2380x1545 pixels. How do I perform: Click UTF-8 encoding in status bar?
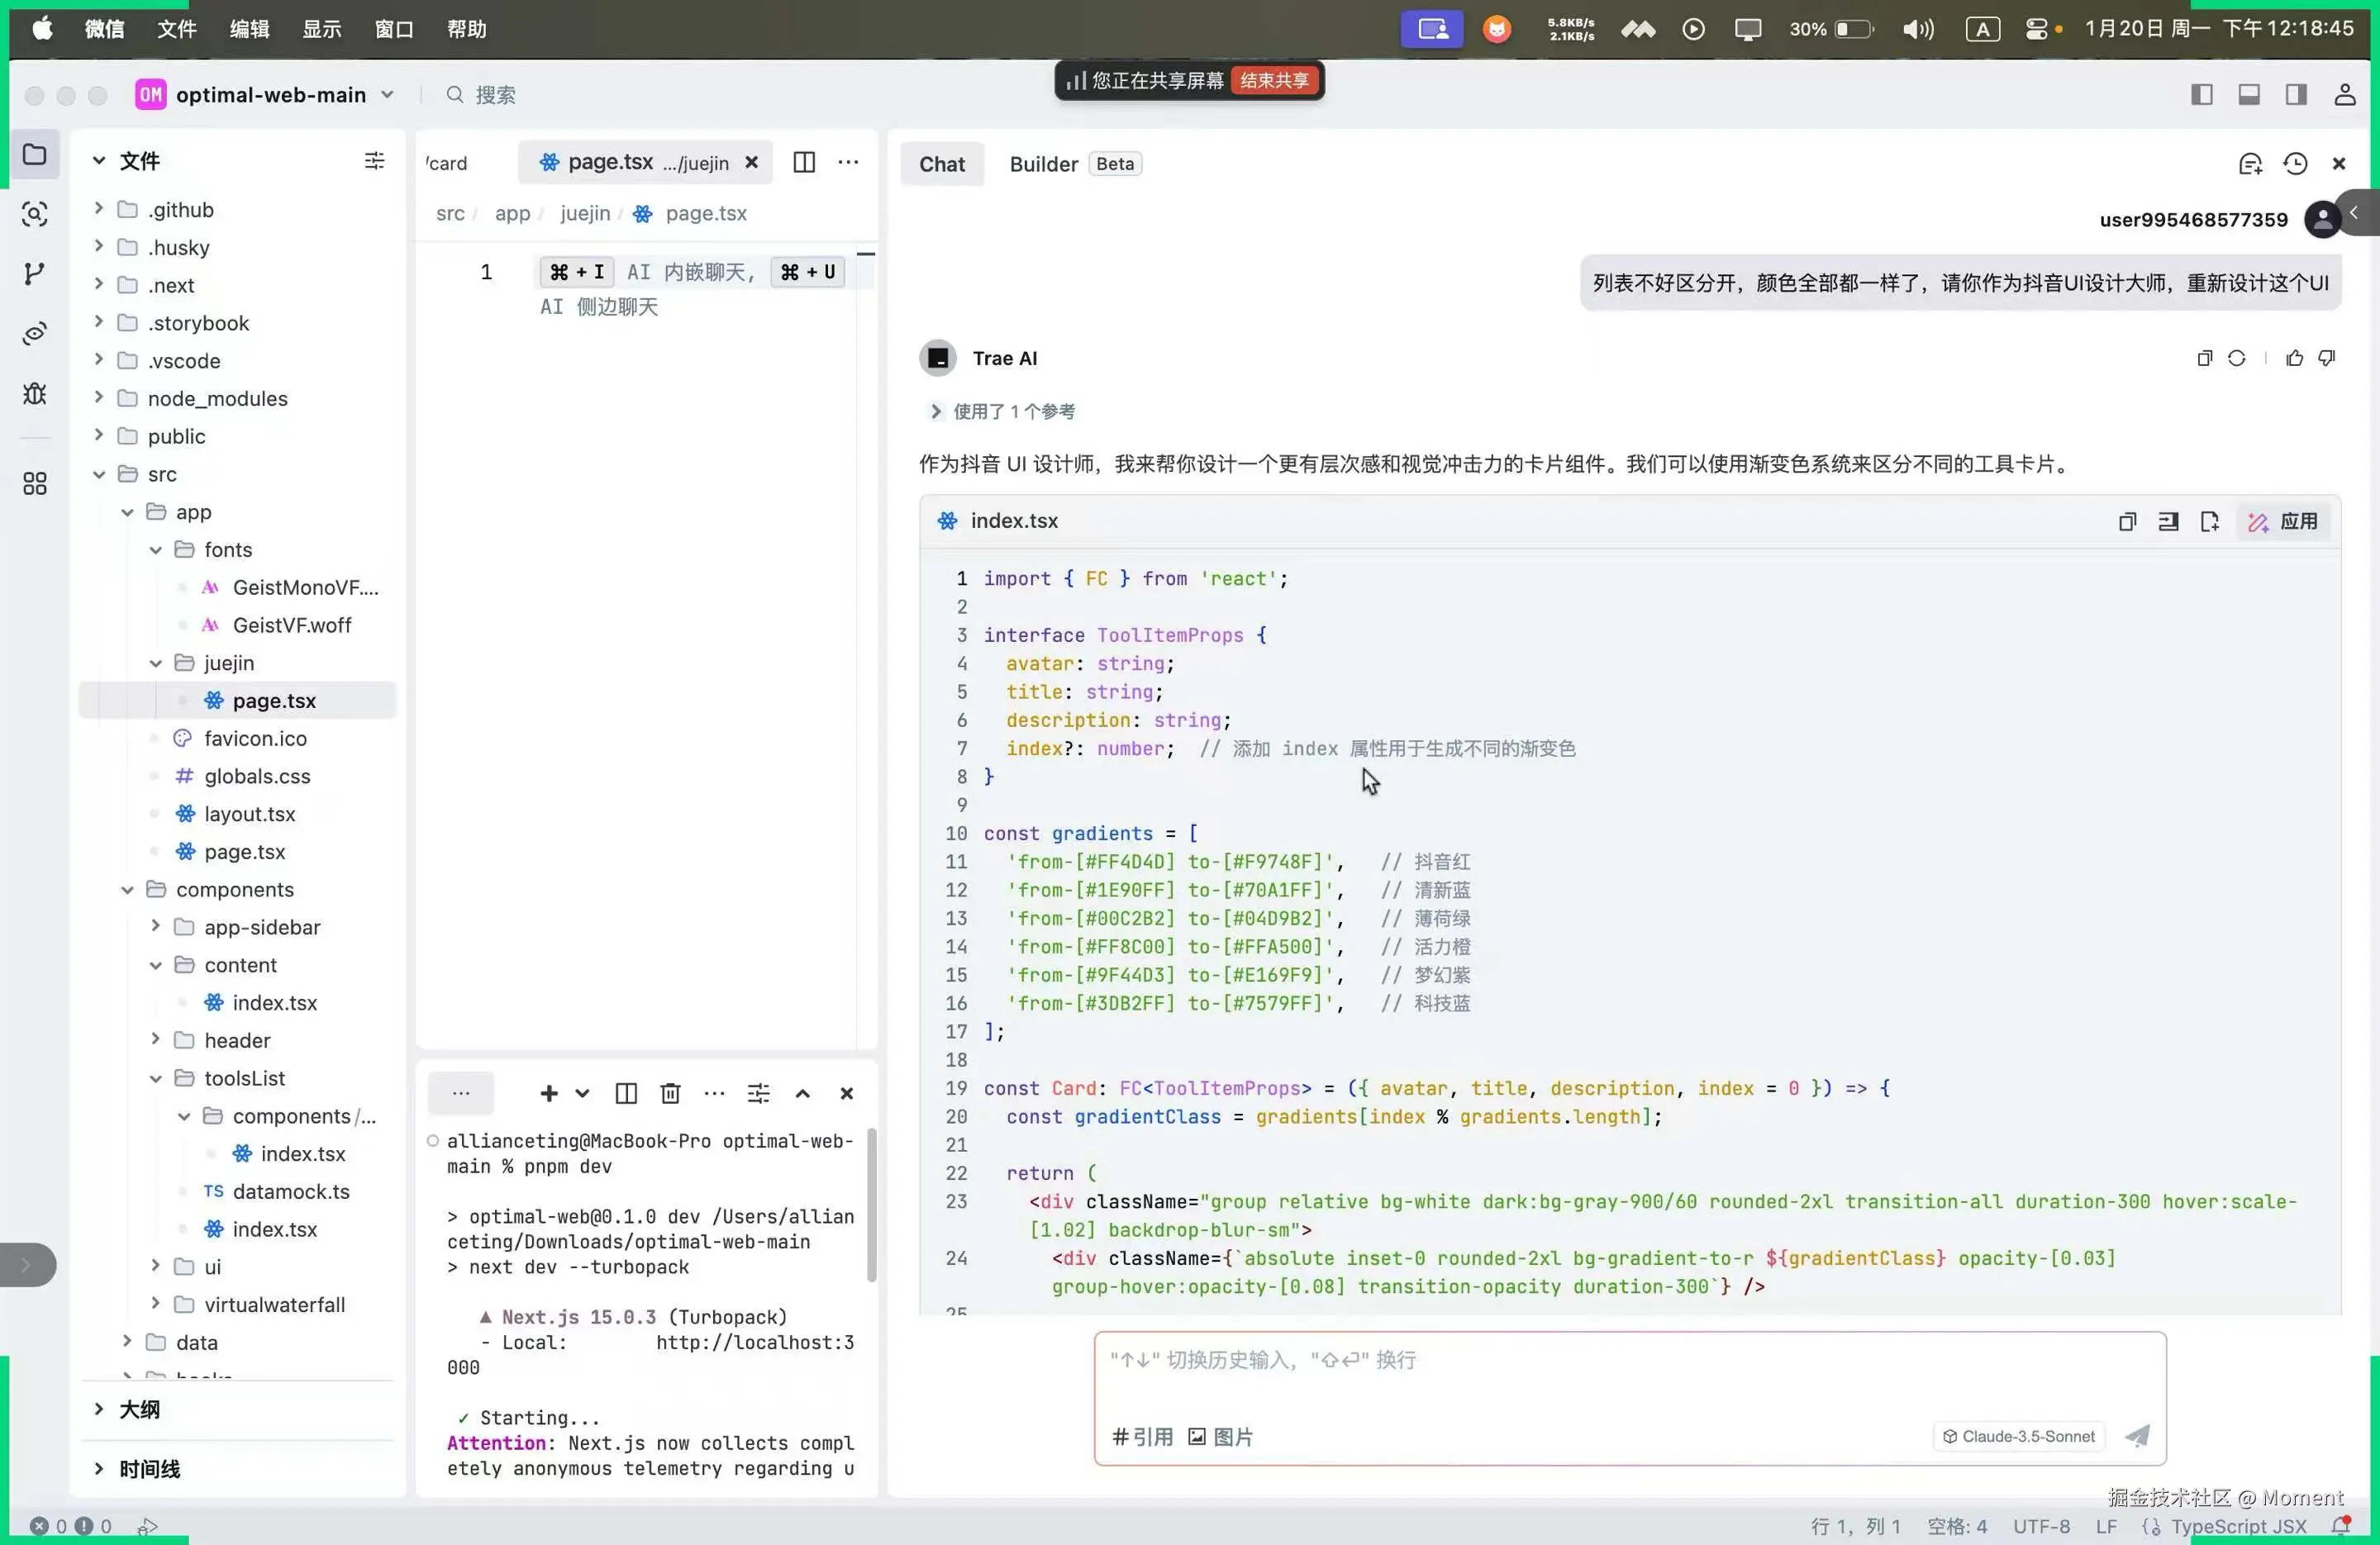tap(2041, 1526)
